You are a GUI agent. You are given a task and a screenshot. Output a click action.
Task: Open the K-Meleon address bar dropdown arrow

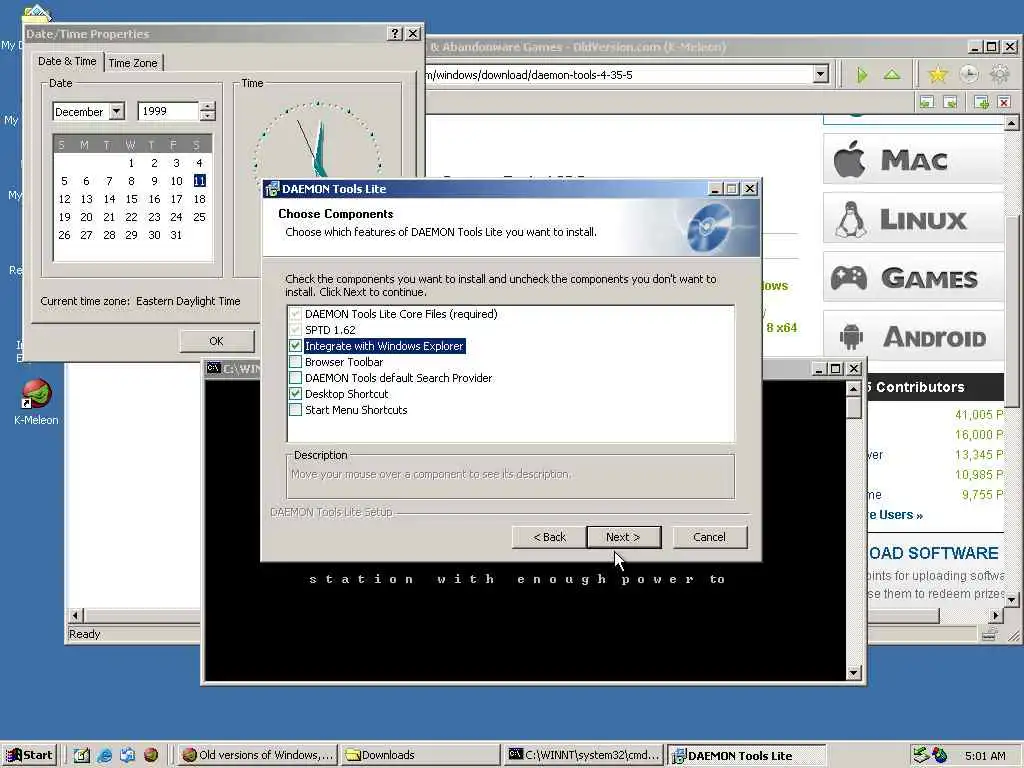821,74
